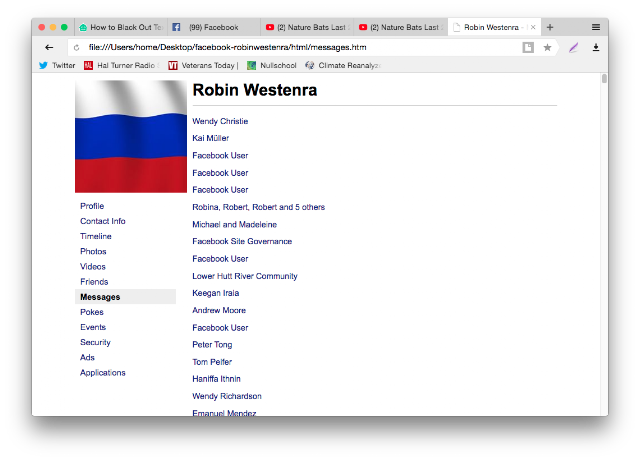Image resolution: width=640 pixels, height=461 pixels.
Task: Click the Veterans Today bookmark favicon
Action: click(x=173, y=65)
